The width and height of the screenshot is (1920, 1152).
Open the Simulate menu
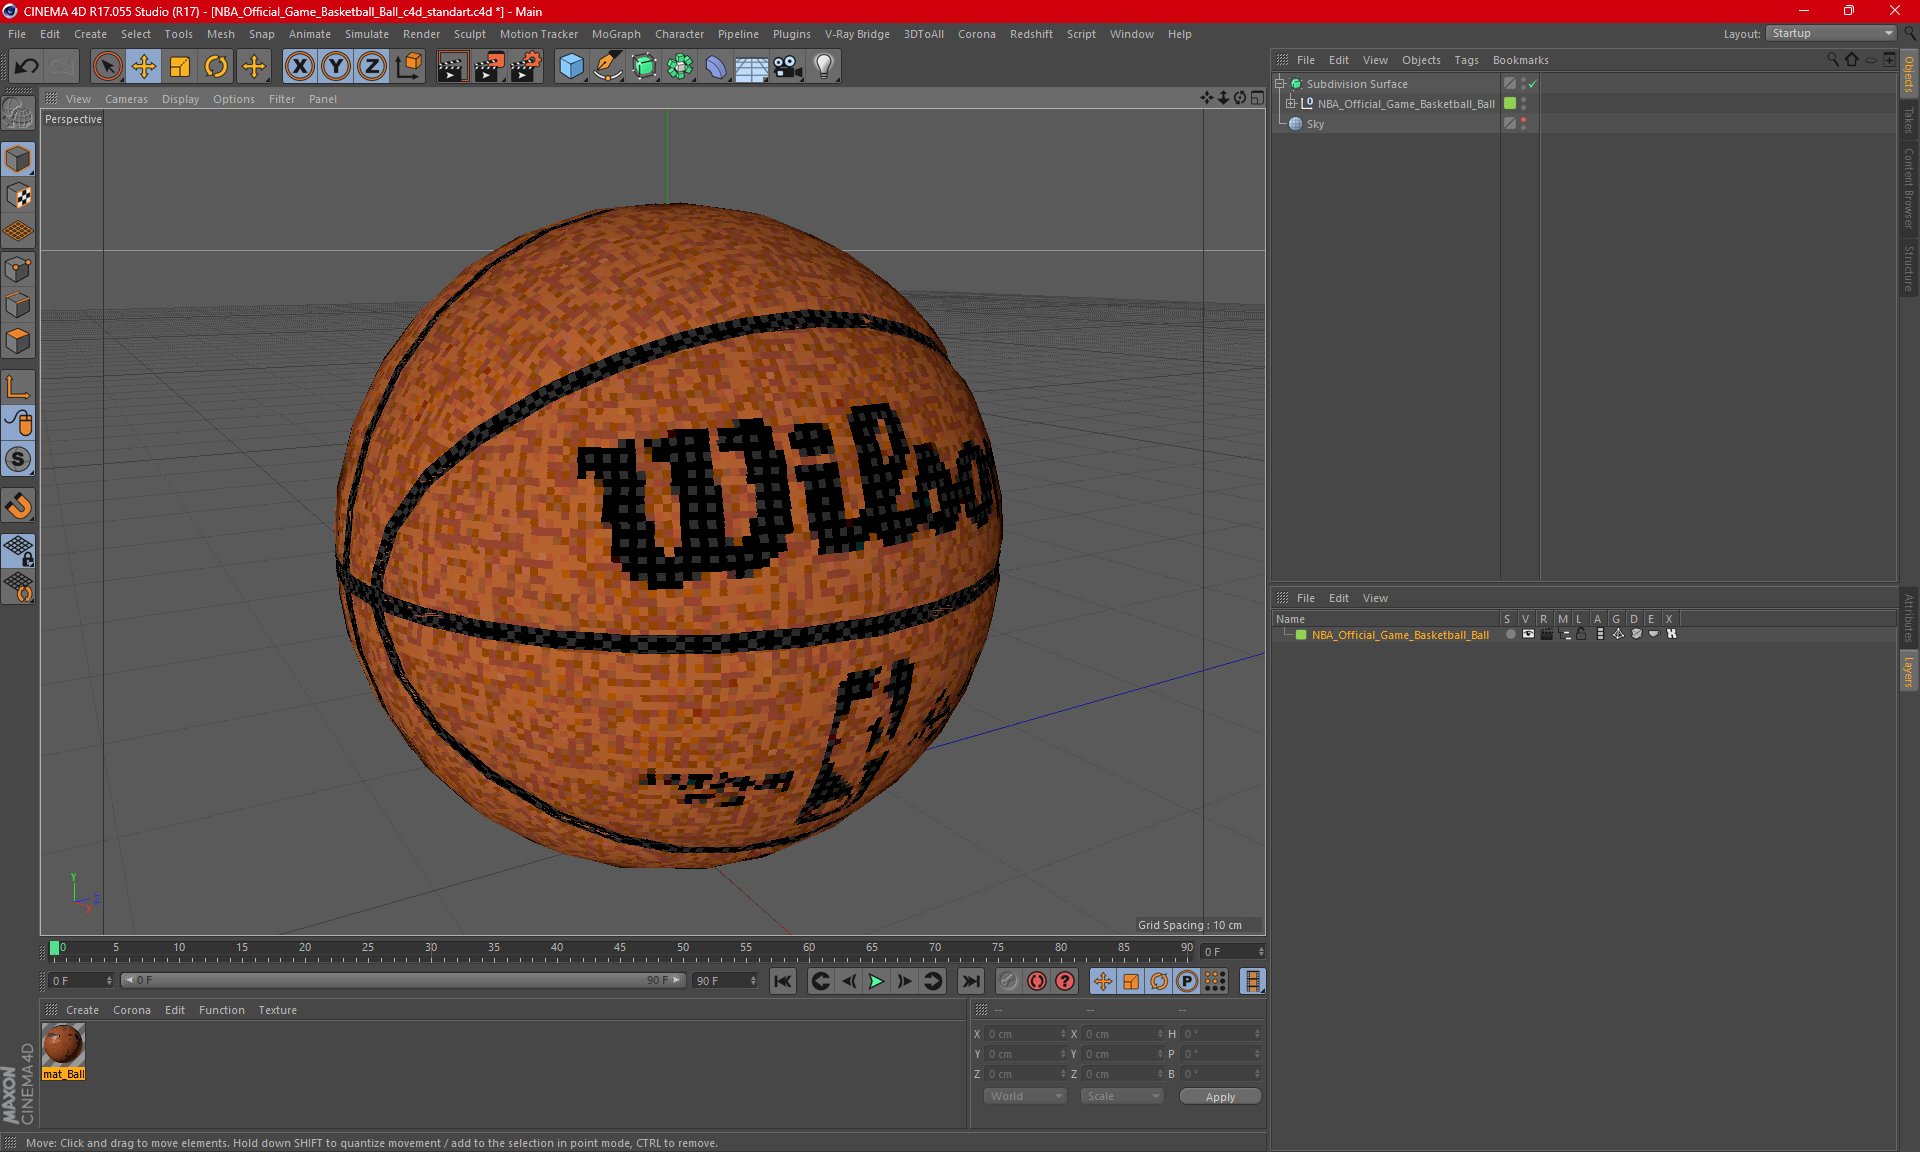pyautogui.click(x=367, y=34)
